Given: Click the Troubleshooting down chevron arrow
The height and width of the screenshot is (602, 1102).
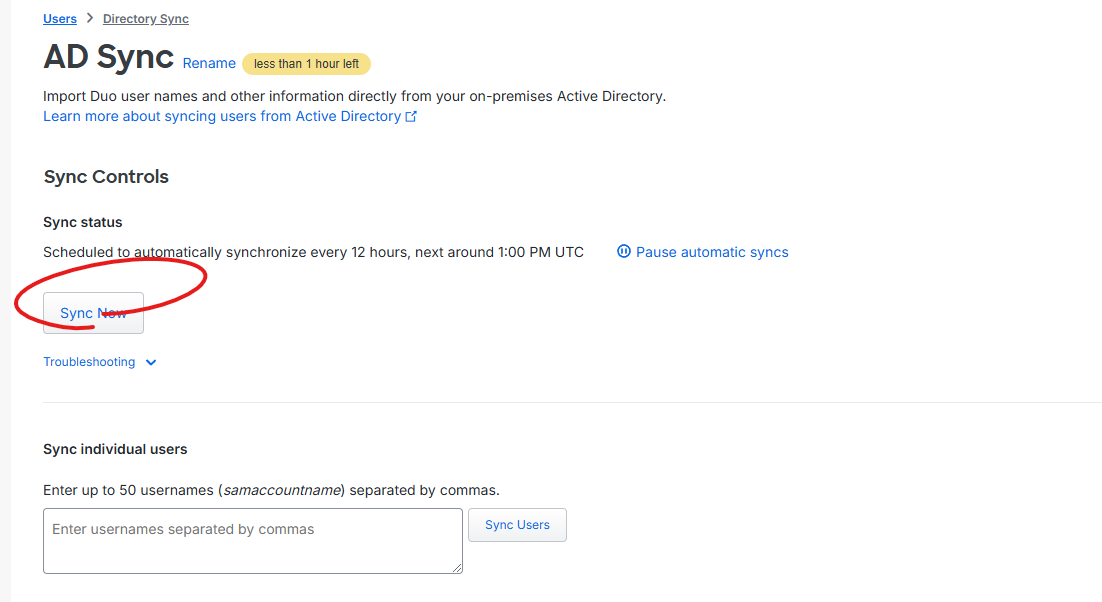Looking at the screenshot, I should [151, 363].
